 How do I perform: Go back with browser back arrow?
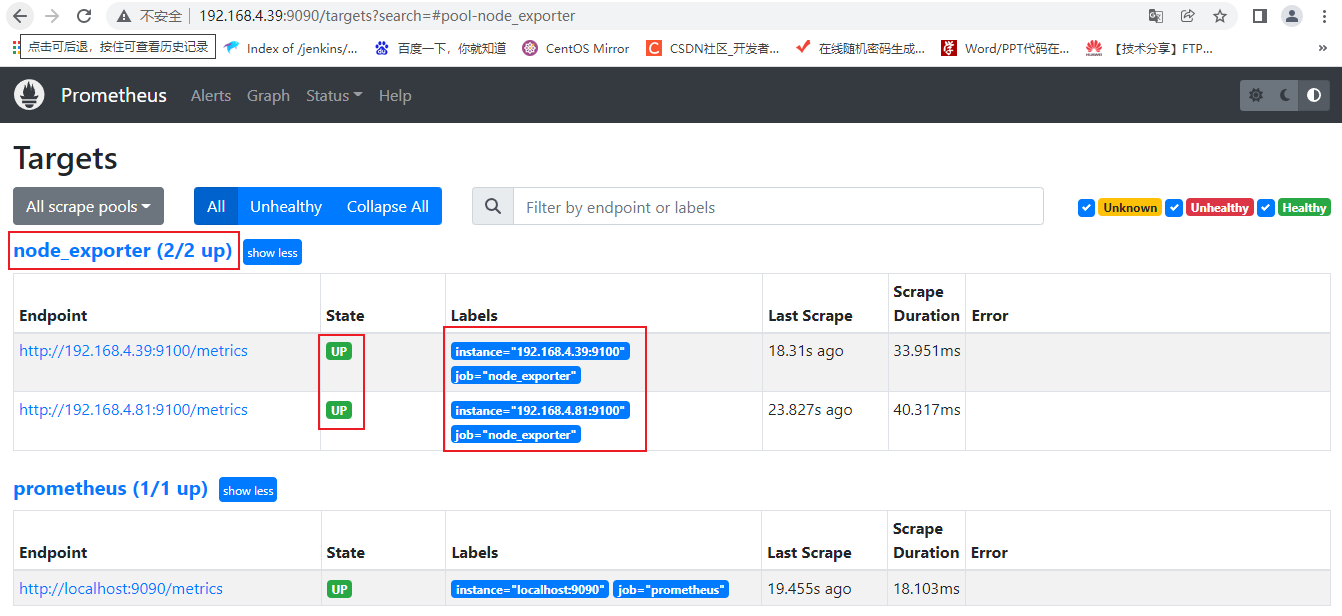(20, 16)
